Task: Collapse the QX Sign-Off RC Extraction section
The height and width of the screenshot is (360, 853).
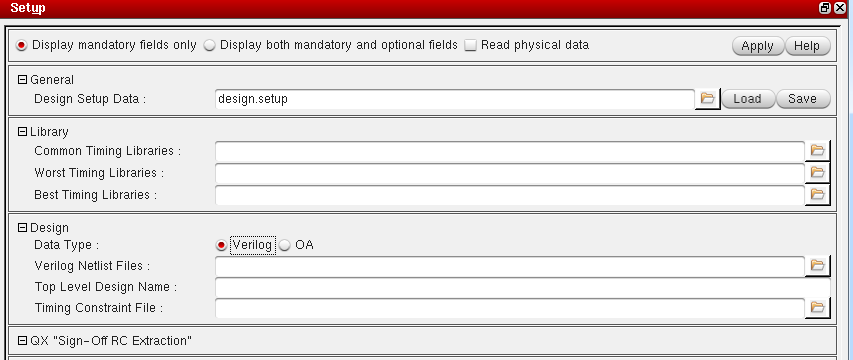Action: click(22, 340)
